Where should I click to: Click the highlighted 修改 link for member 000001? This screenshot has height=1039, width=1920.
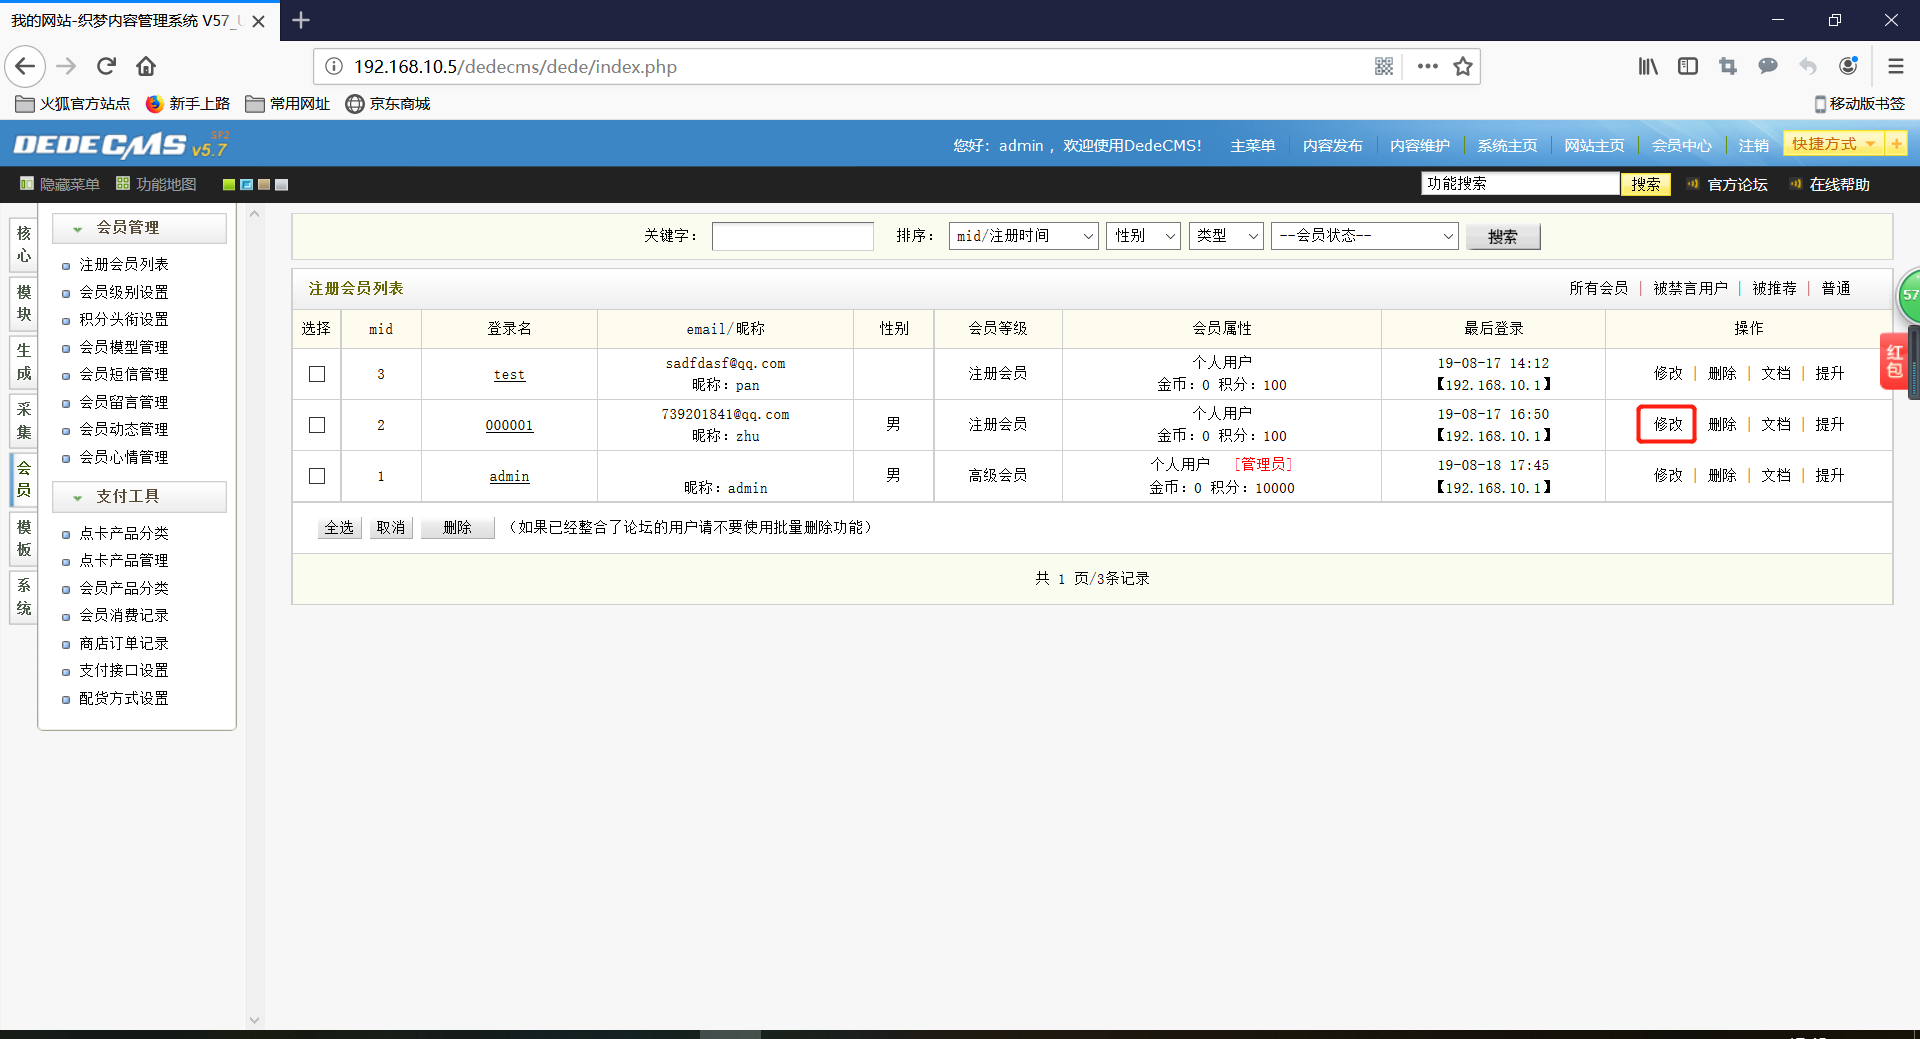tap(1666, 424)
